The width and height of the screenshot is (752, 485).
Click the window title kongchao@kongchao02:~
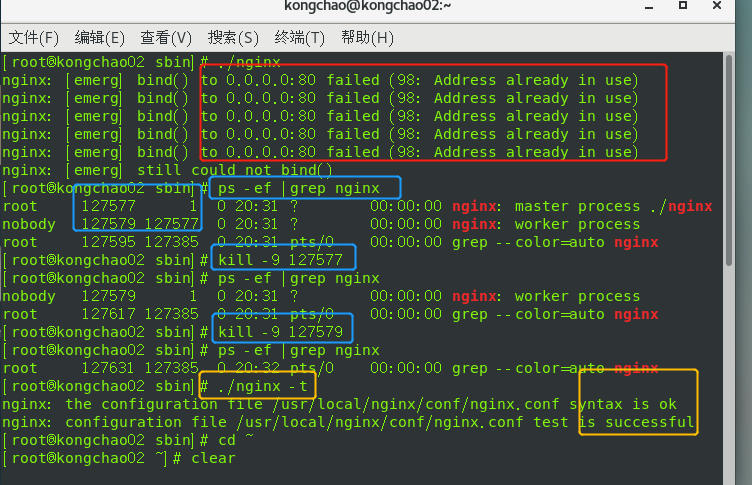[x=367, y=6]
